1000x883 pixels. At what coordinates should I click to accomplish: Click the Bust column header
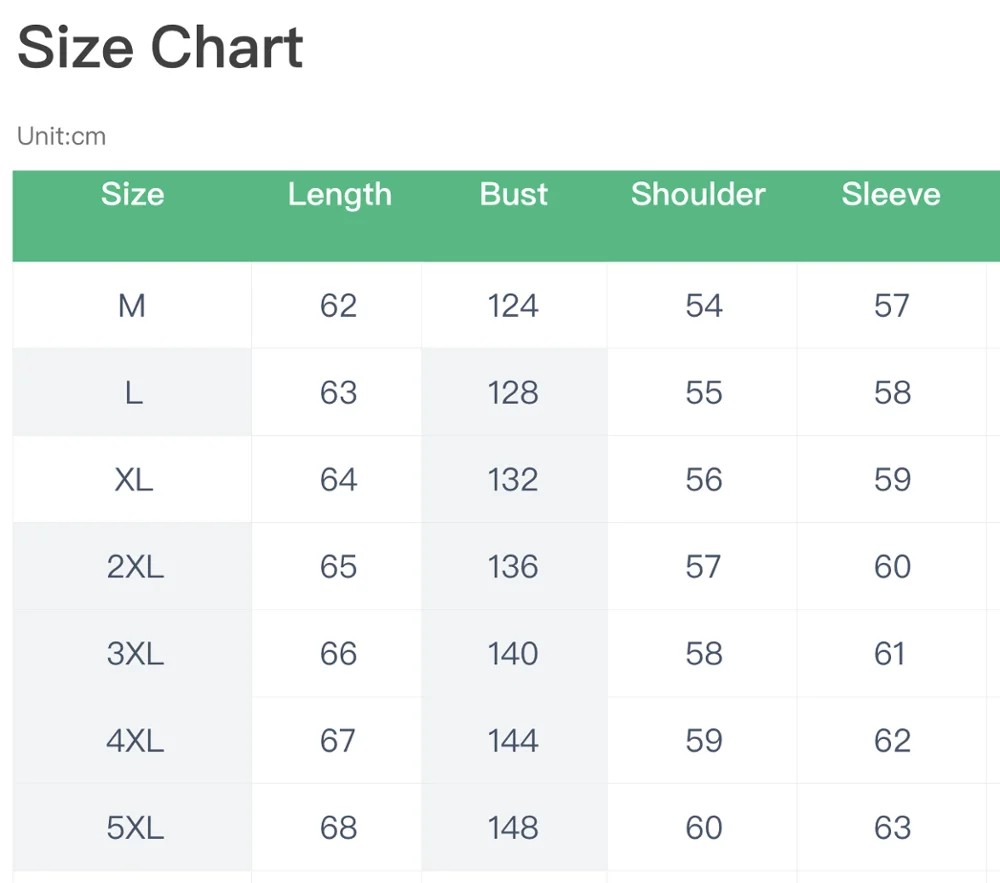coord(513,194)
